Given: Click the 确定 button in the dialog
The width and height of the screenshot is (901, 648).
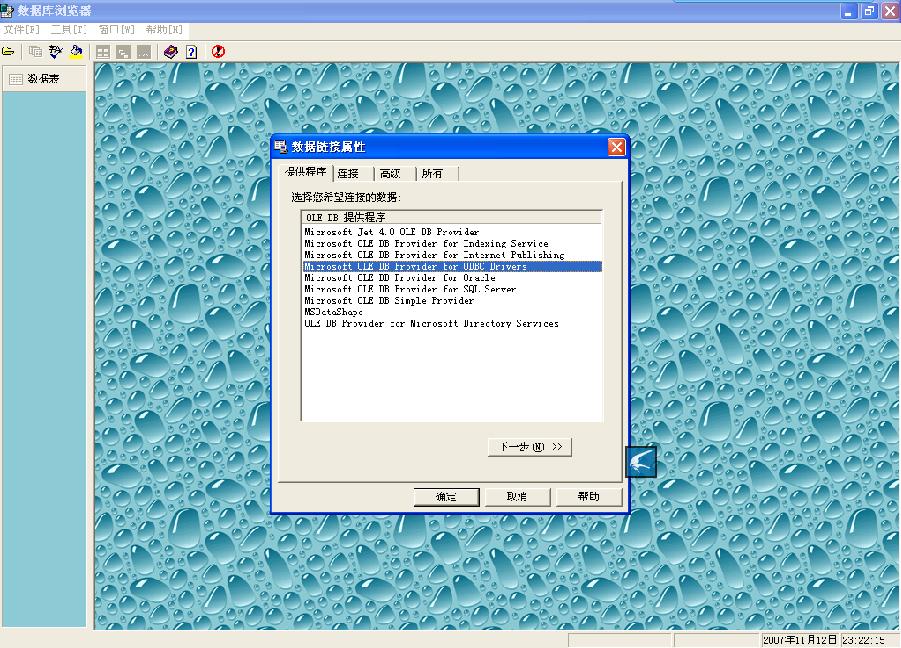Looking at the screenshot, I should [446, 496].
